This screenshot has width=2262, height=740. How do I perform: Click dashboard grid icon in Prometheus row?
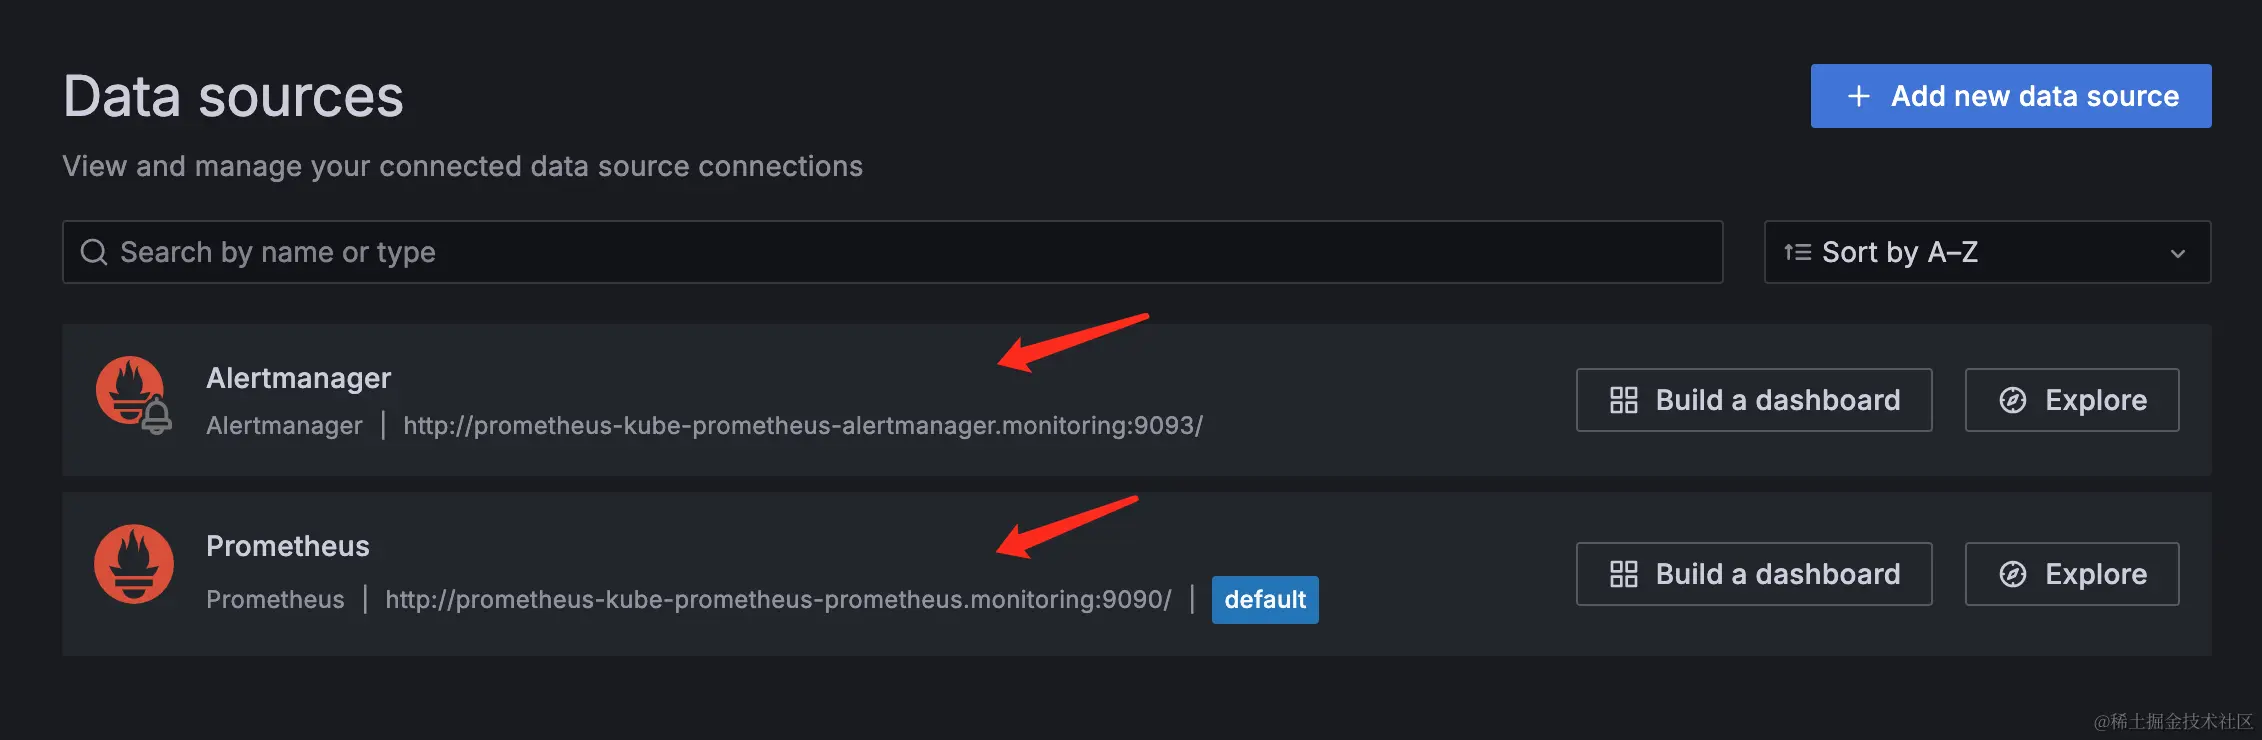tap(1623, 574)
